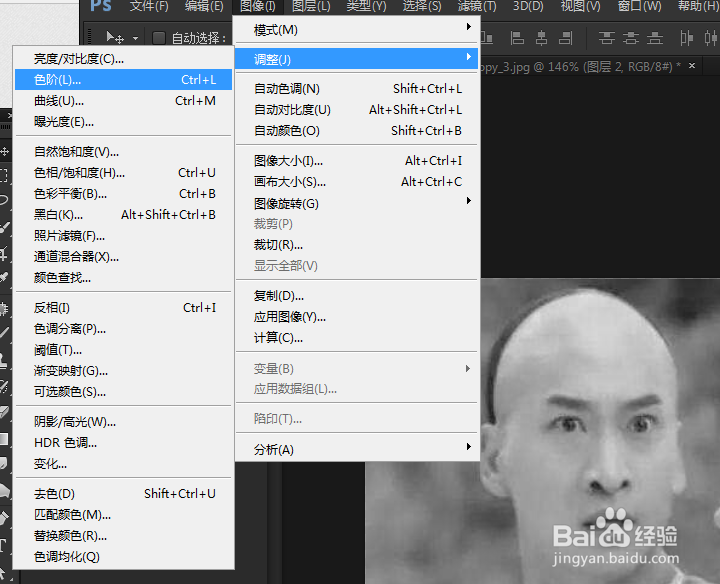The image size is (720, 584).
Task: Choose 反相(I) invert command
Action: click(x=124, y=308)
